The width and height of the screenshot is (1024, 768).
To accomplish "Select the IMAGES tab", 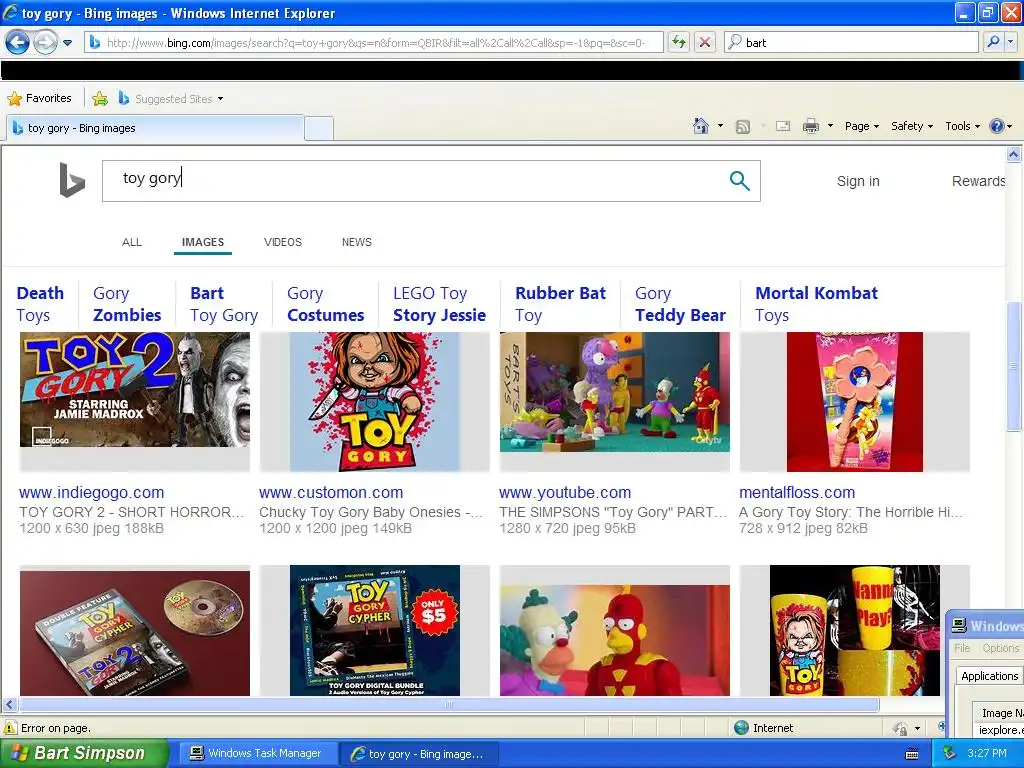I will 202,242.
